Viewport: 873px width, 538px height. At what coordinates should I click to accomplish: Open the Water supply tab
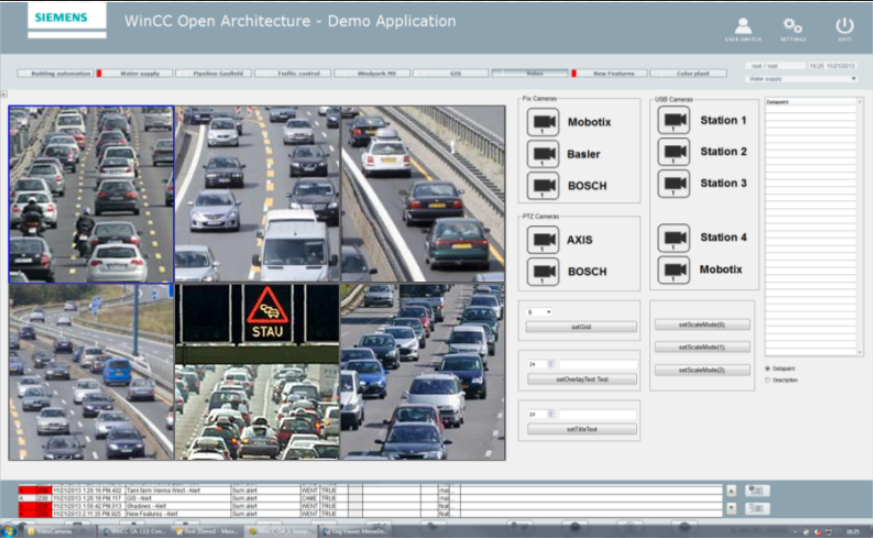135,74
